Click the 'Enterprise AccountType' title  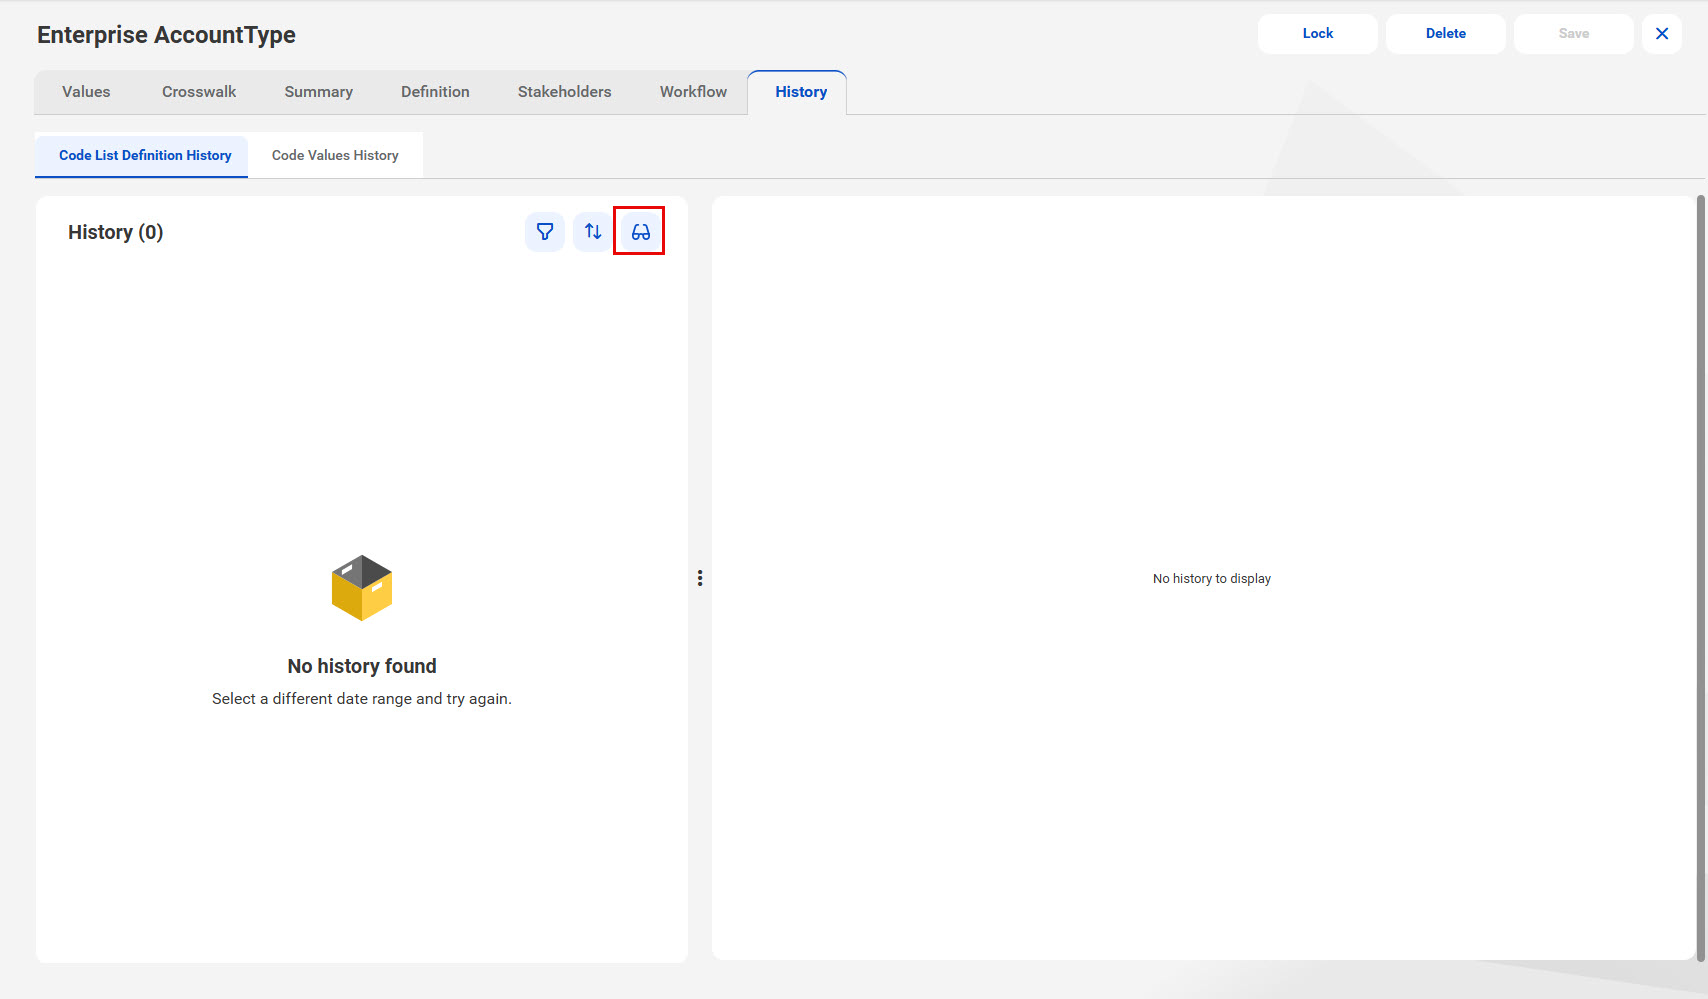pos(166,35)
